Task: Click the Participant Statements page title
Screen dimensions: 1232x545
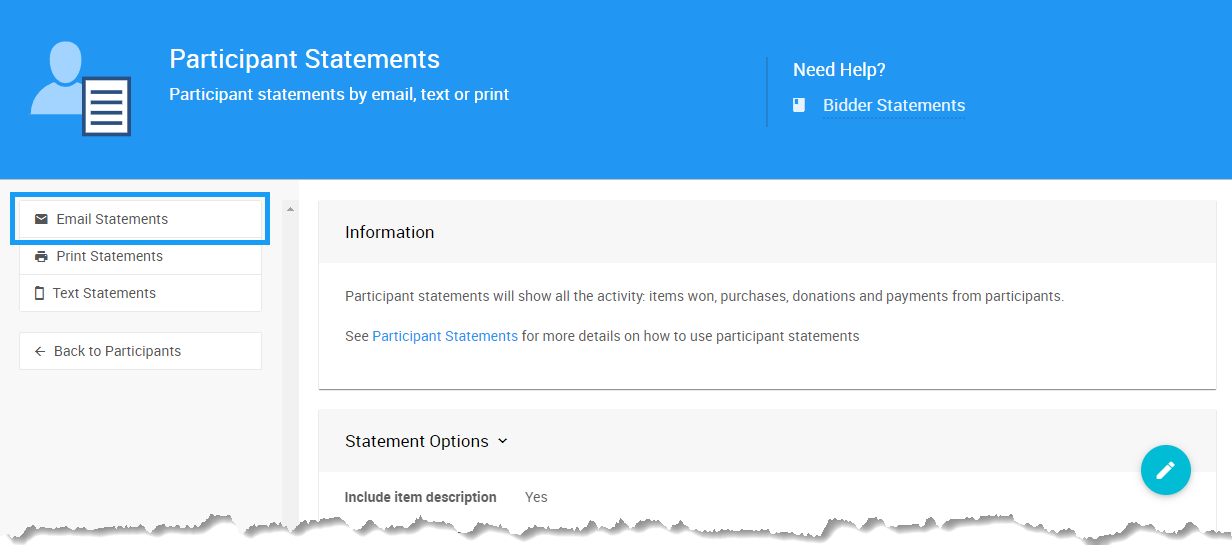Action: point(304,59)
